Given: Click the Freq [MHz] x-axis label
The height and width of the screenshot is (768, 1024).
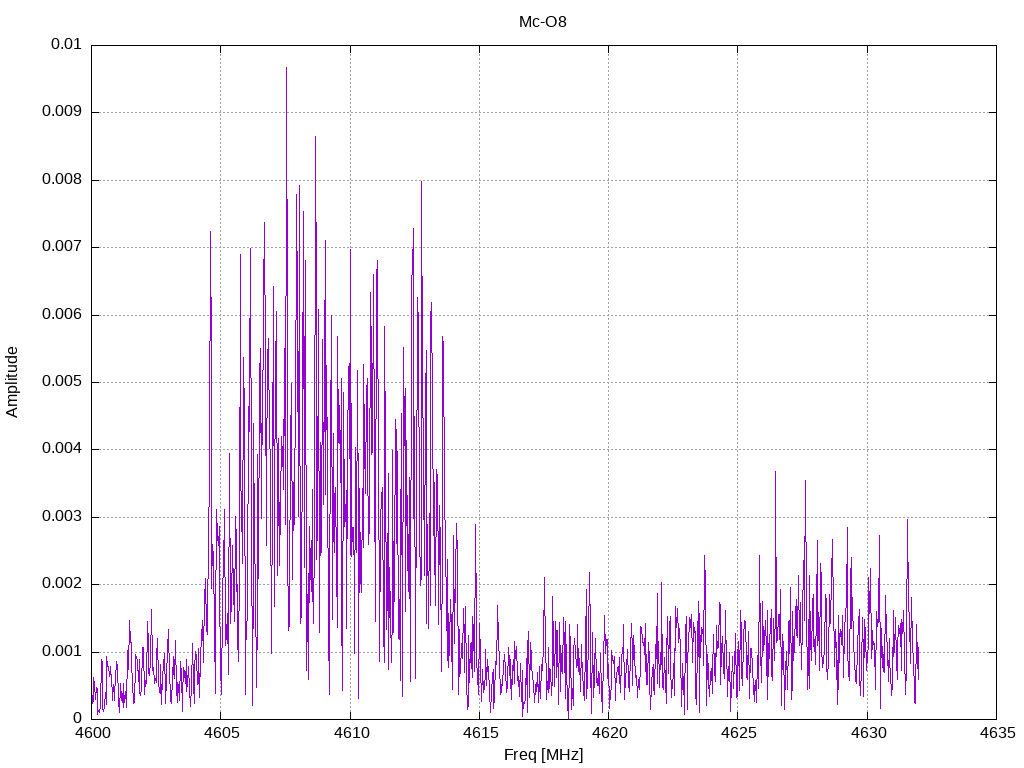Looking at the screenshot, I should 543,755.
